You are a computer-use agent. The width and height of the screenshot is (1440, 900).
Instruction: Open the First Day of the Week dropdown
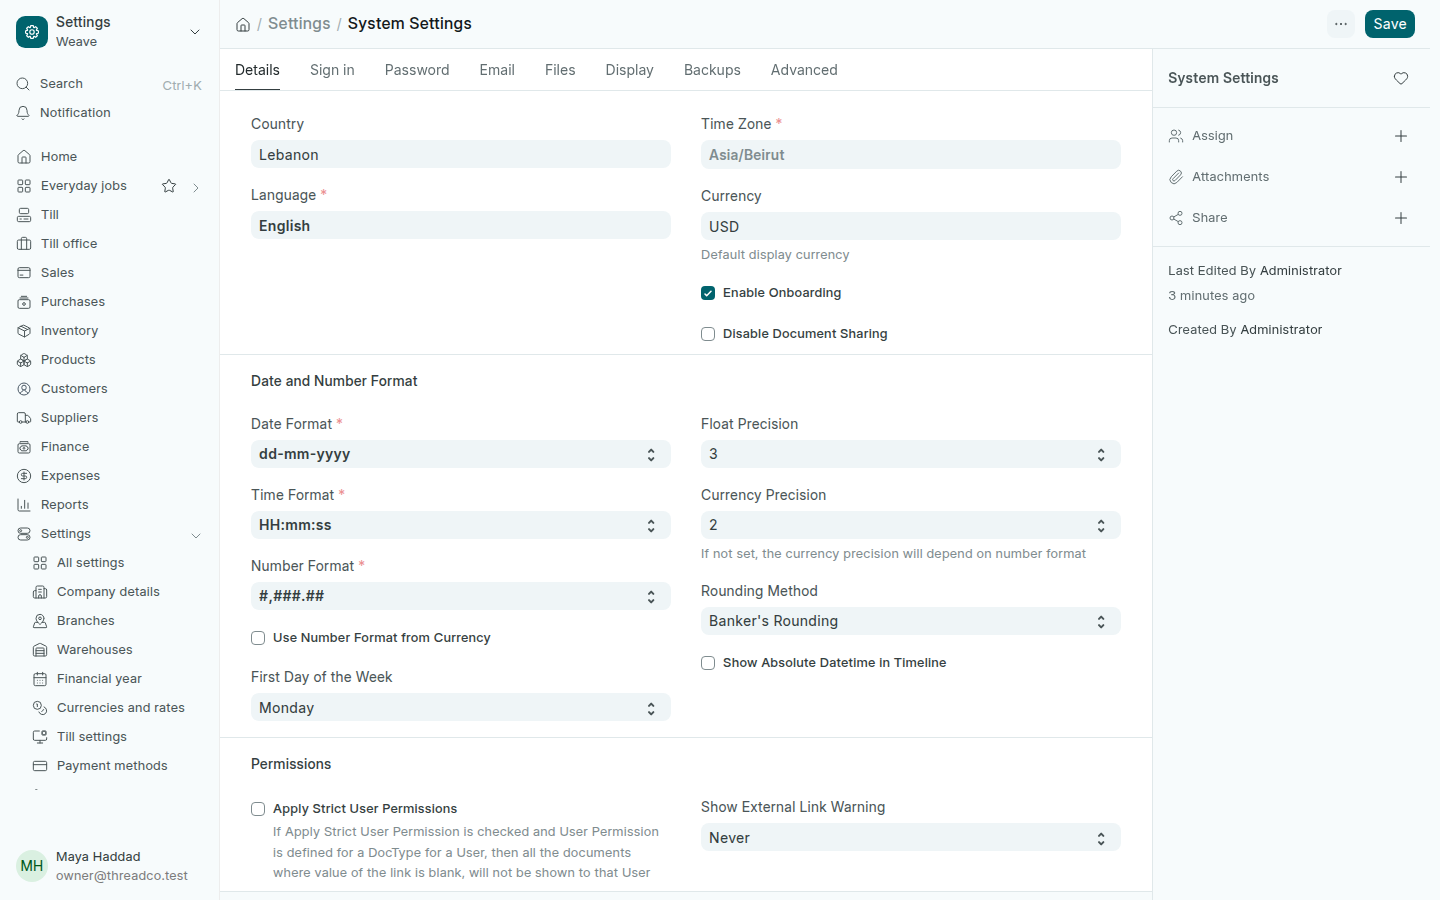(461, 707)
